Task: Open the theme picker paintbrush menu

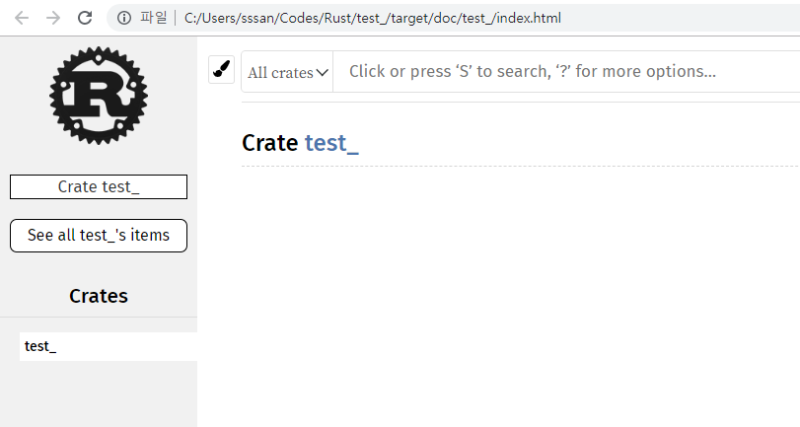Action: point(221,70)
